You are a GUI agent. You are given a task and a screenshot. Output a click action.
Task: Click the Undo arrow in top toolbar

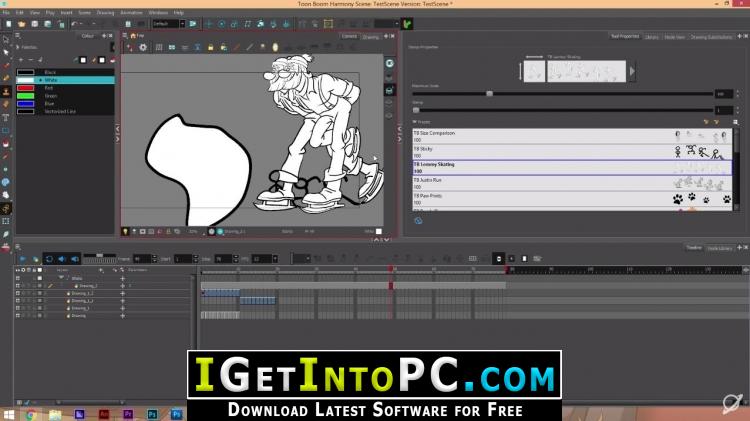click(74, 24)
